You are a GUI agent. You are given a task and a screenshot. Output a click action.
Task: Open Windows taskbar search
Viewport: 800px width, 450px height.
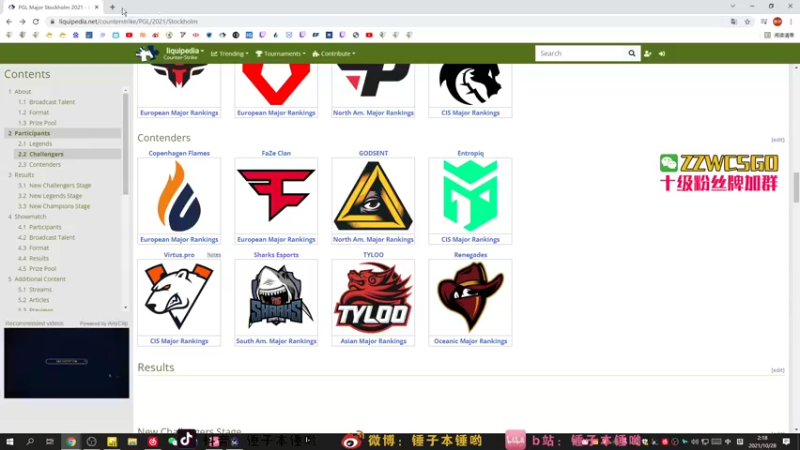pos(30,442)
